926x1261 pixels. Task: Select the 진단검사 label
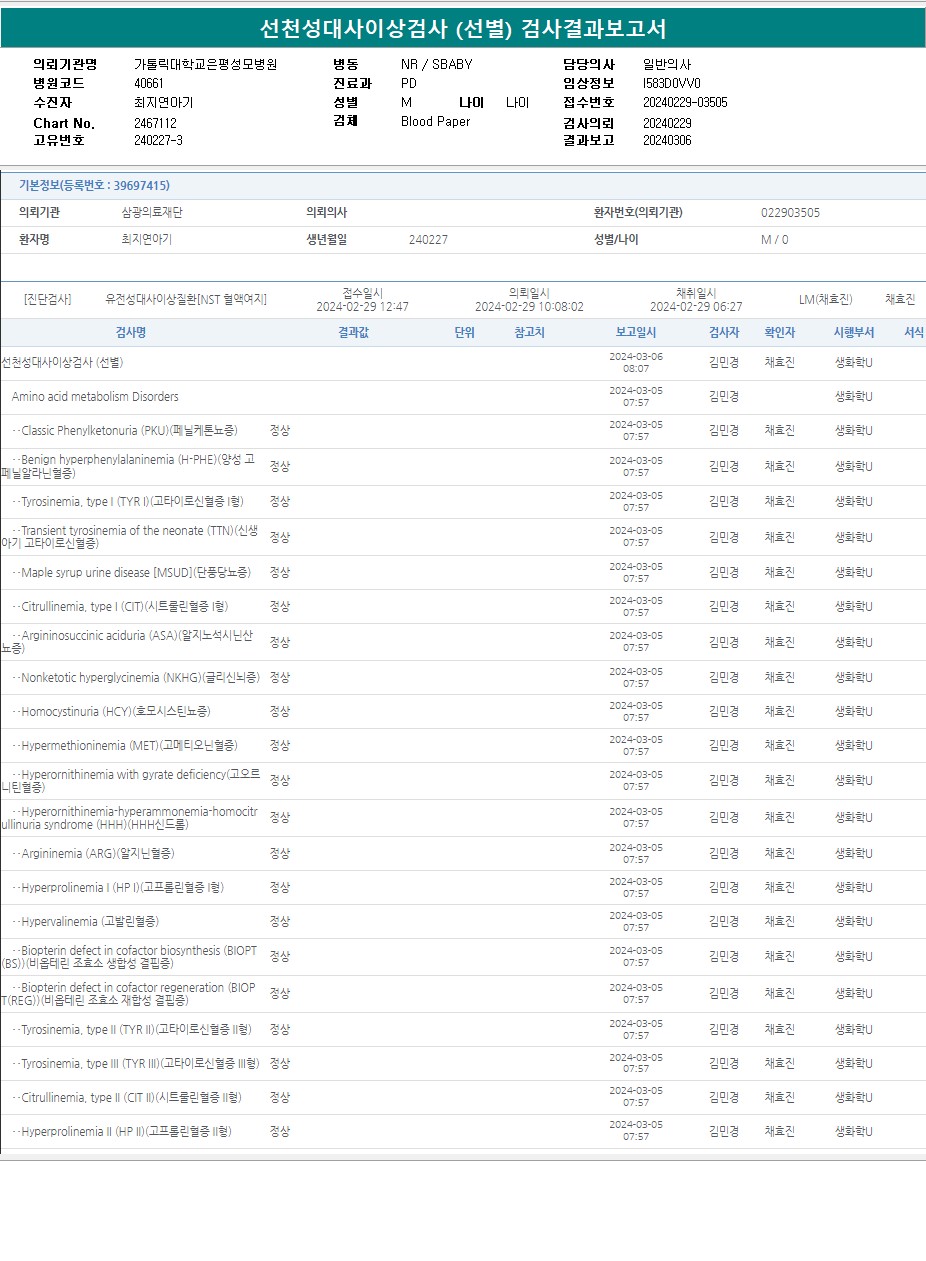pos(48,299)
